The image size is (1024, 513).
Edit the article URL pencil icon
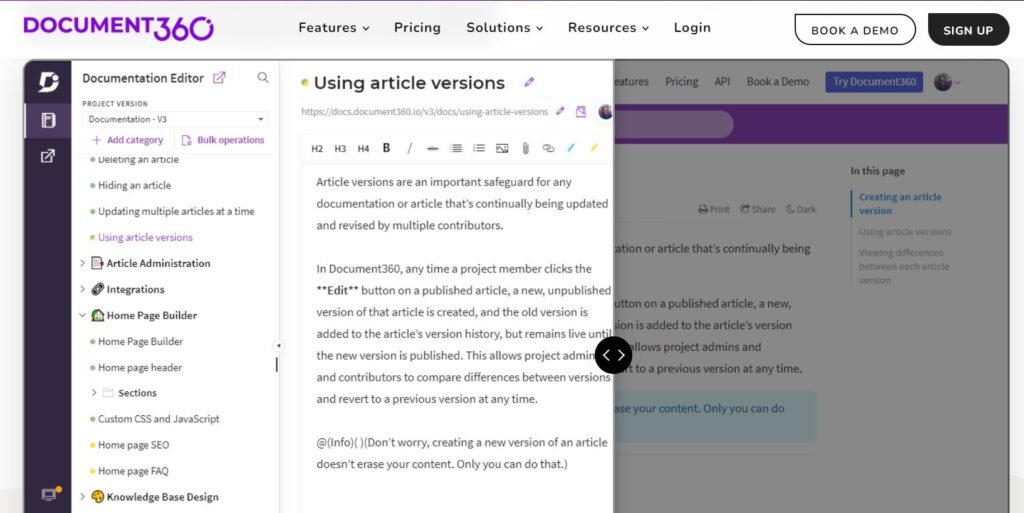coord(560,112)
